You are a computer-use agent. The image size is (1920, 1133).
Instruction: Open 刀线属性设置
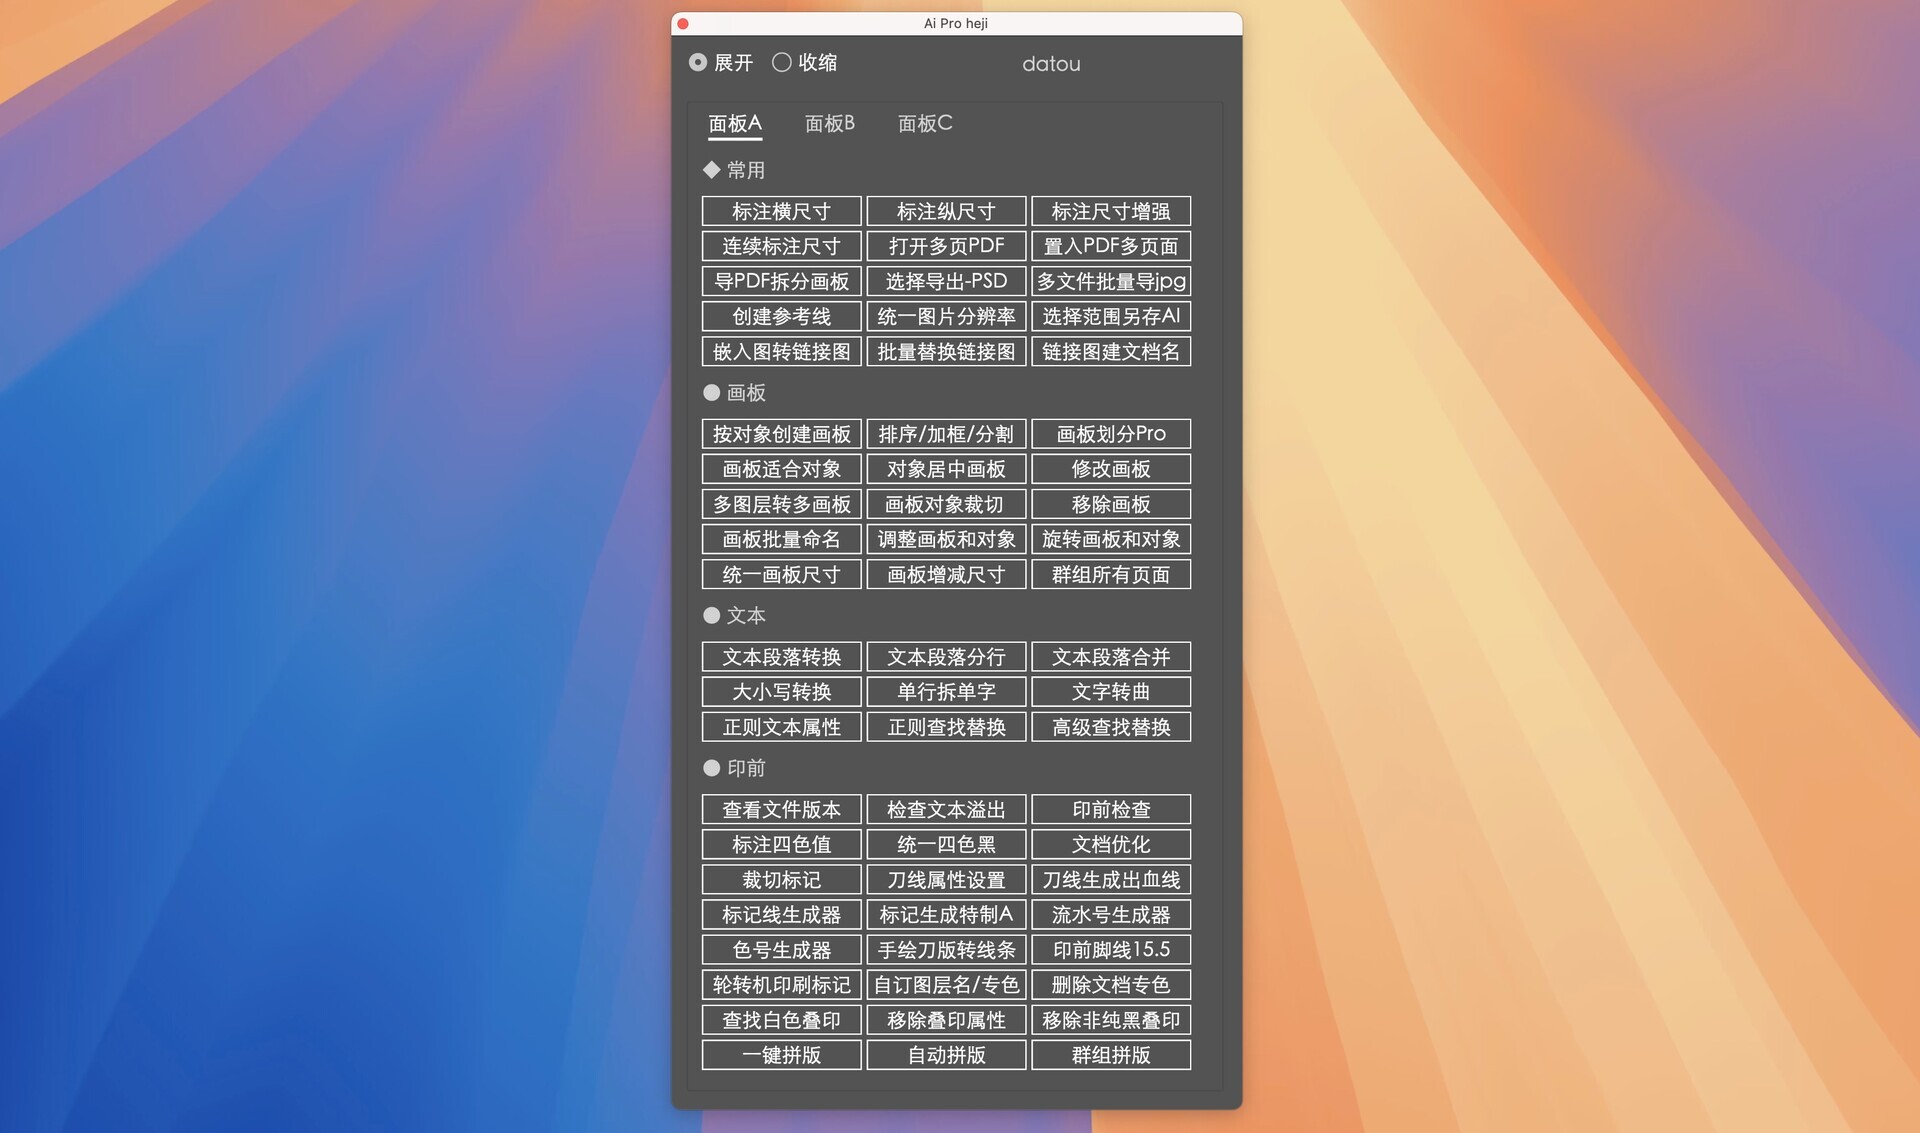[x=947, y=880]
